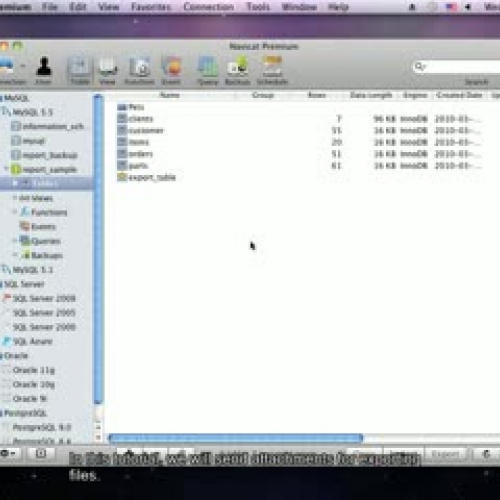Image resolution: width=500 pixels, height=500 pixels.
Task: Click the MySQL 5.5 connection icon
Action: (x=7, y=112)
